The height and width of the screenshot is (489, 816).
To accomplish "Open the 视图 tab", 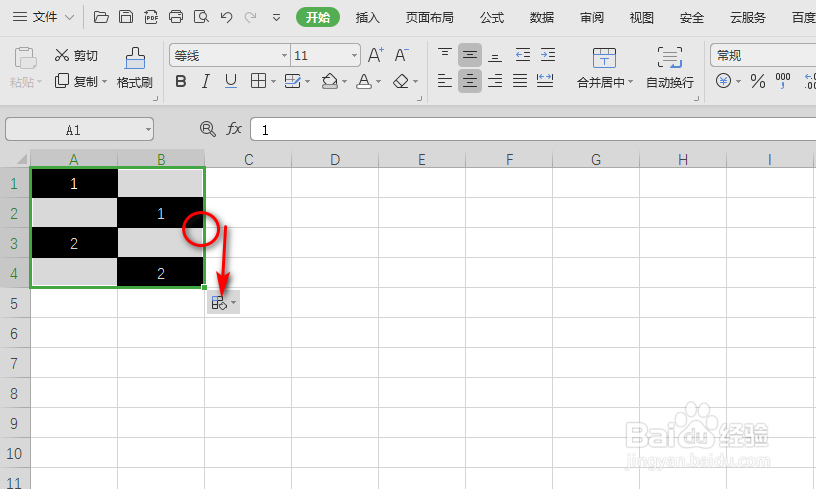I will tap(642, 18).
